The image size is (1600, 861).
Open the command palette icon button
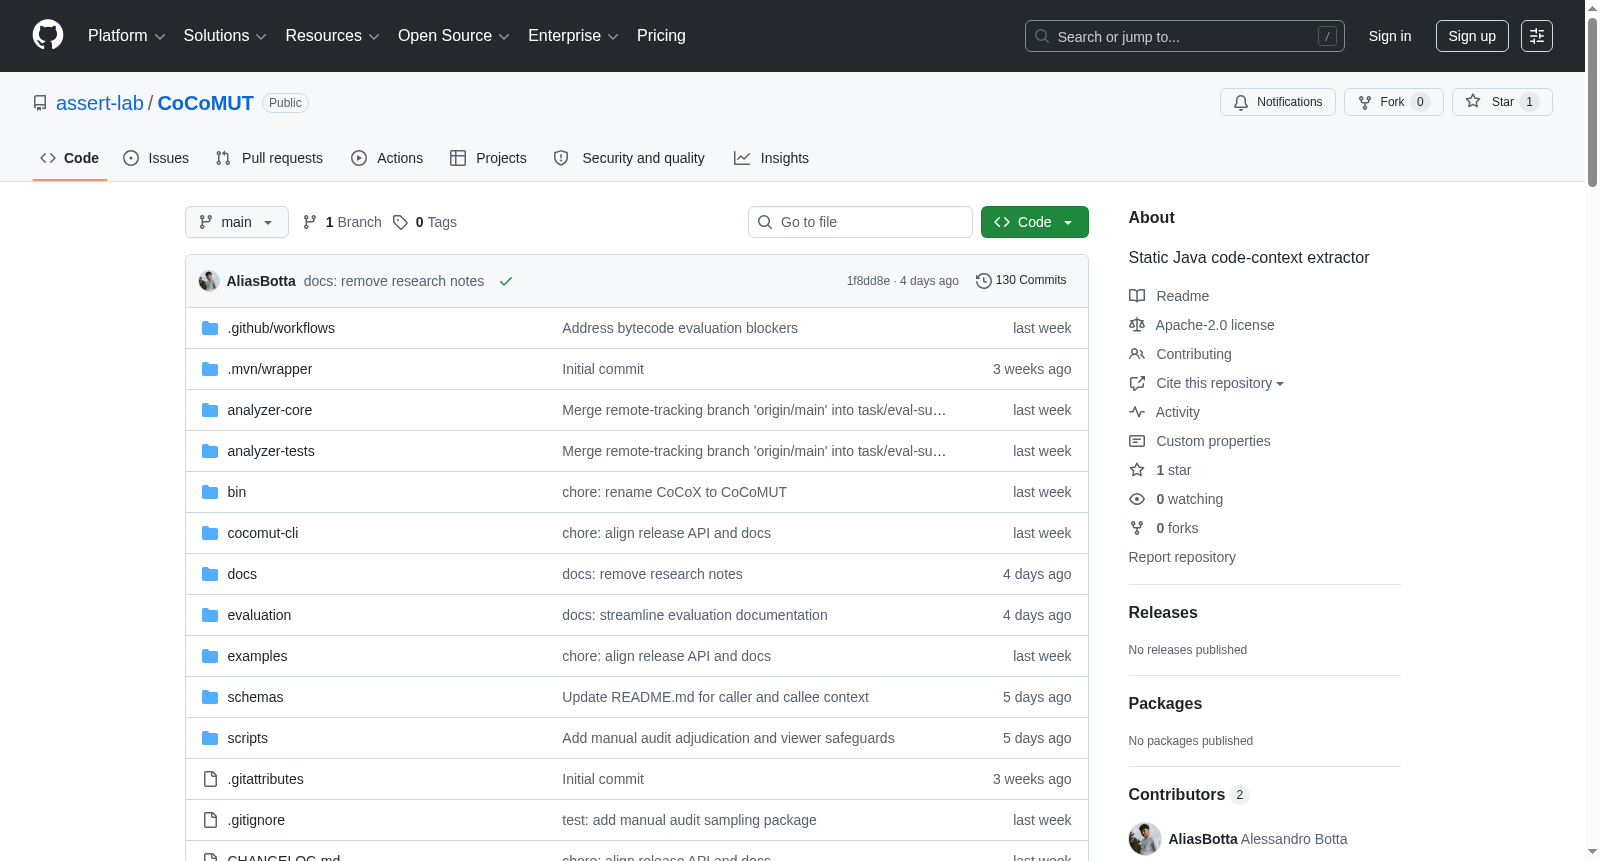1537,36
